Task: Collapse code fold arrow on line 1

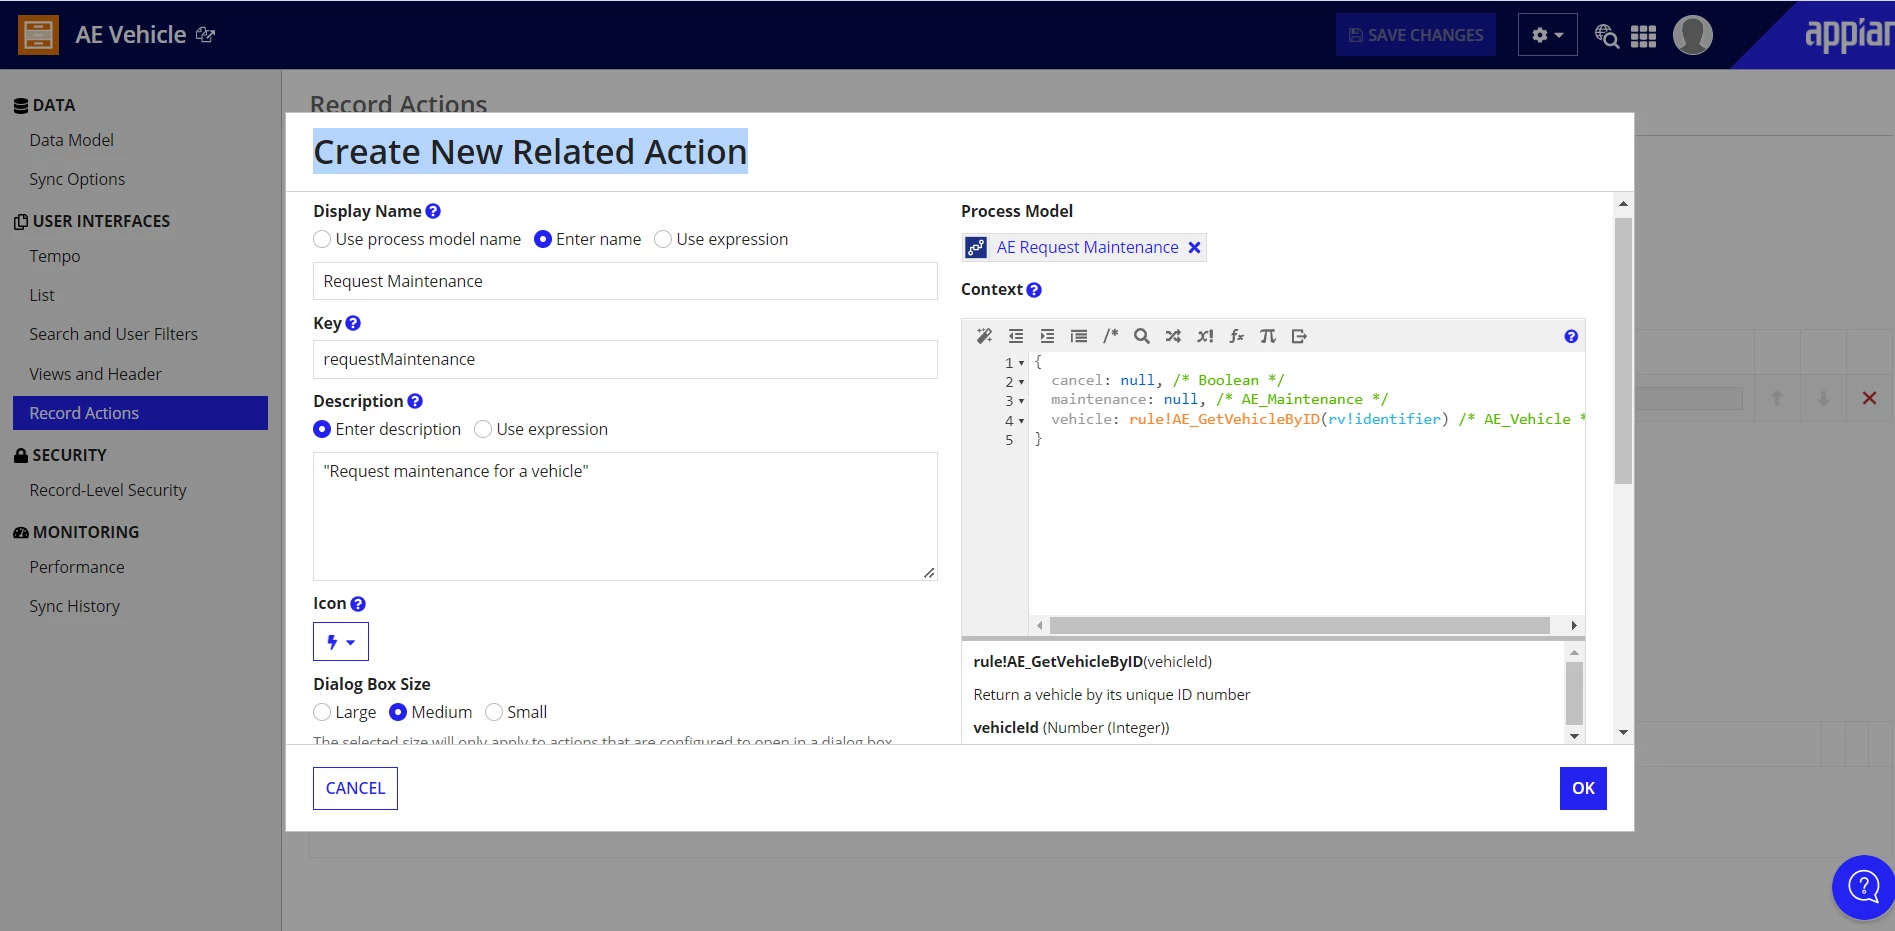Action: 1021,363
